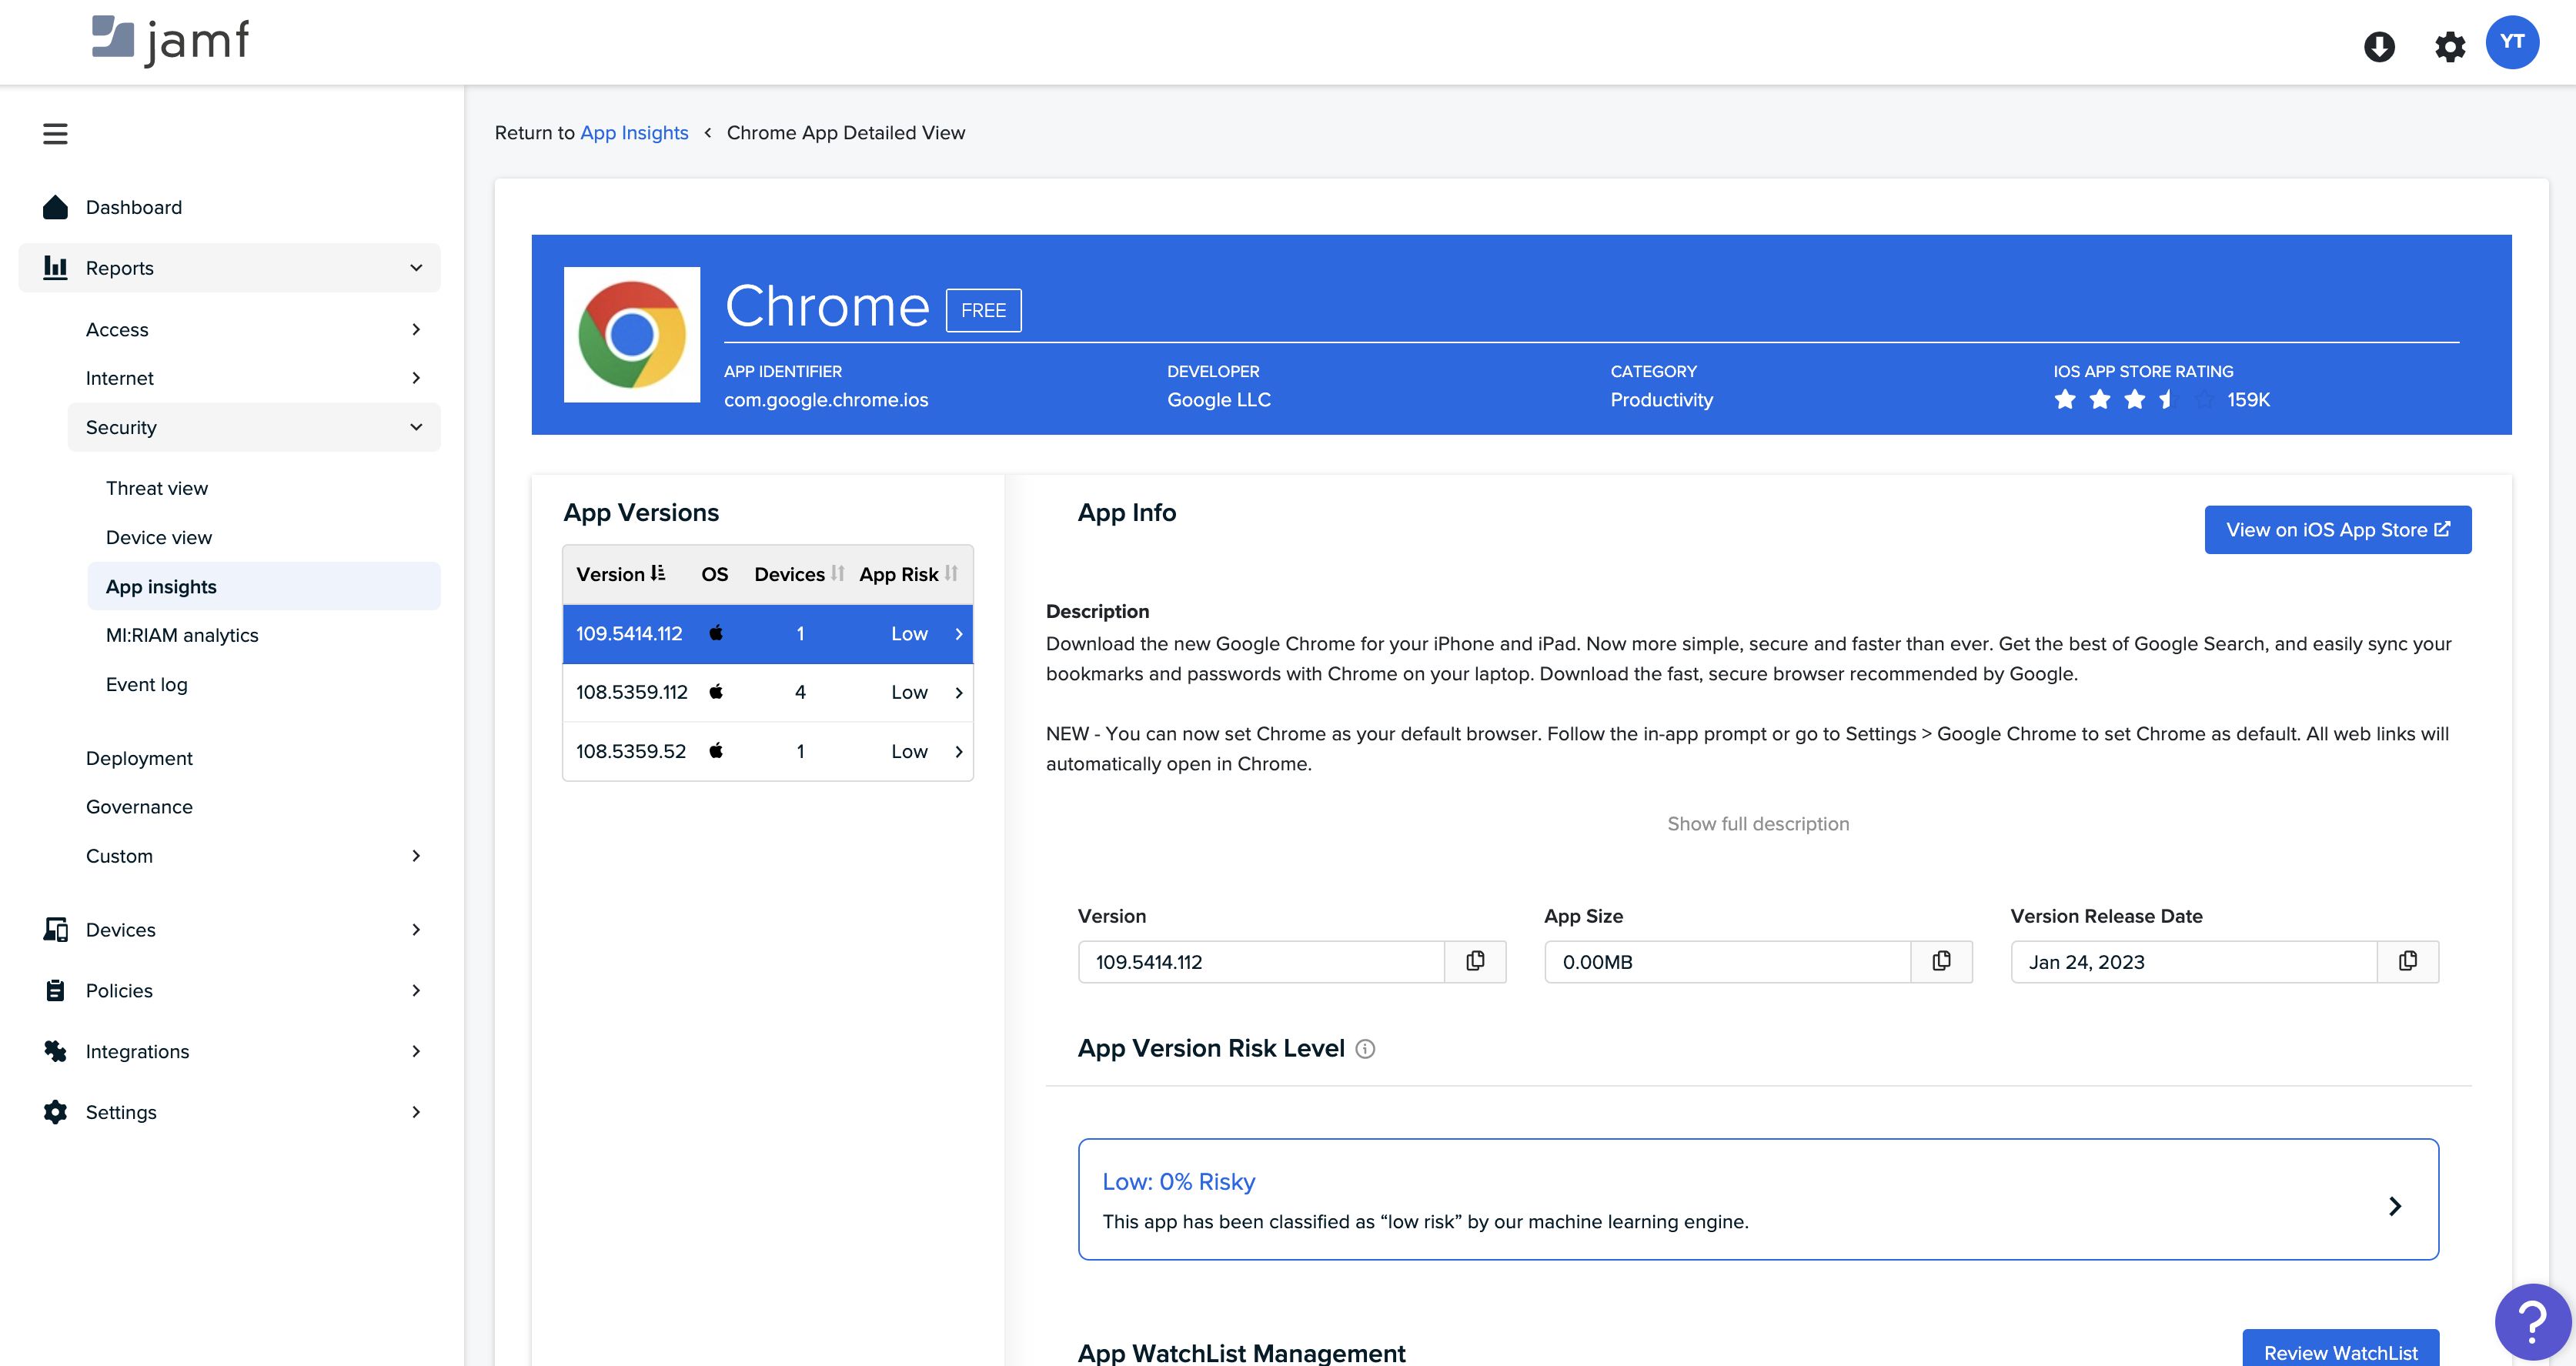
Task: Click the Reports bar chart icon
Action: [55, 267]
